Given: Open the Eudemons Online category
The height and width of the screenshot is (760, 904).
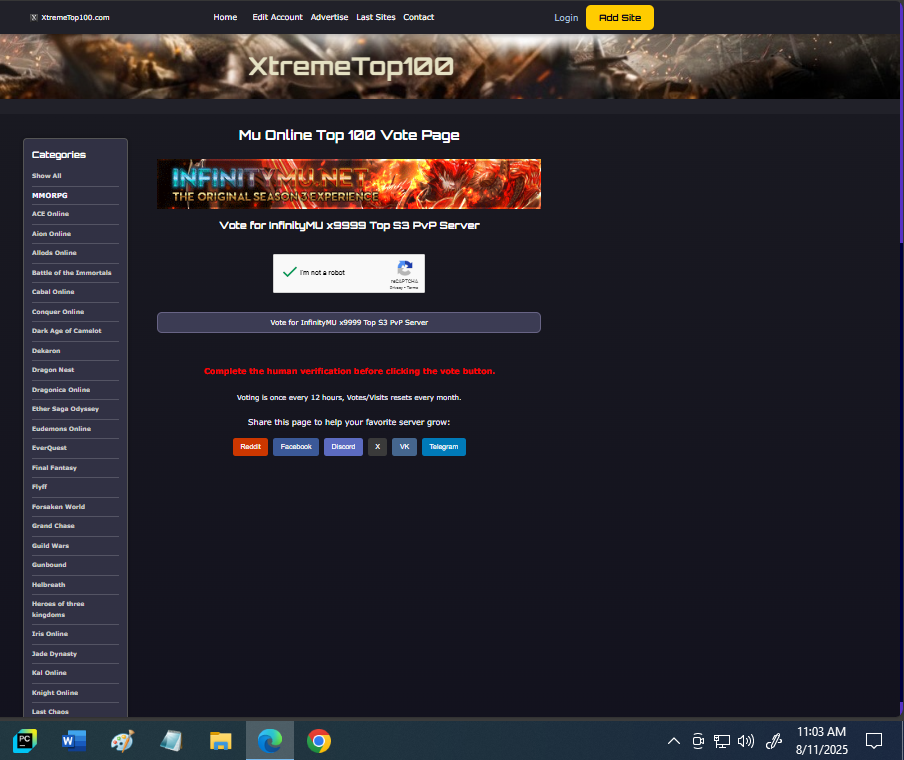Looking at the screenshot, I should 61,429.
